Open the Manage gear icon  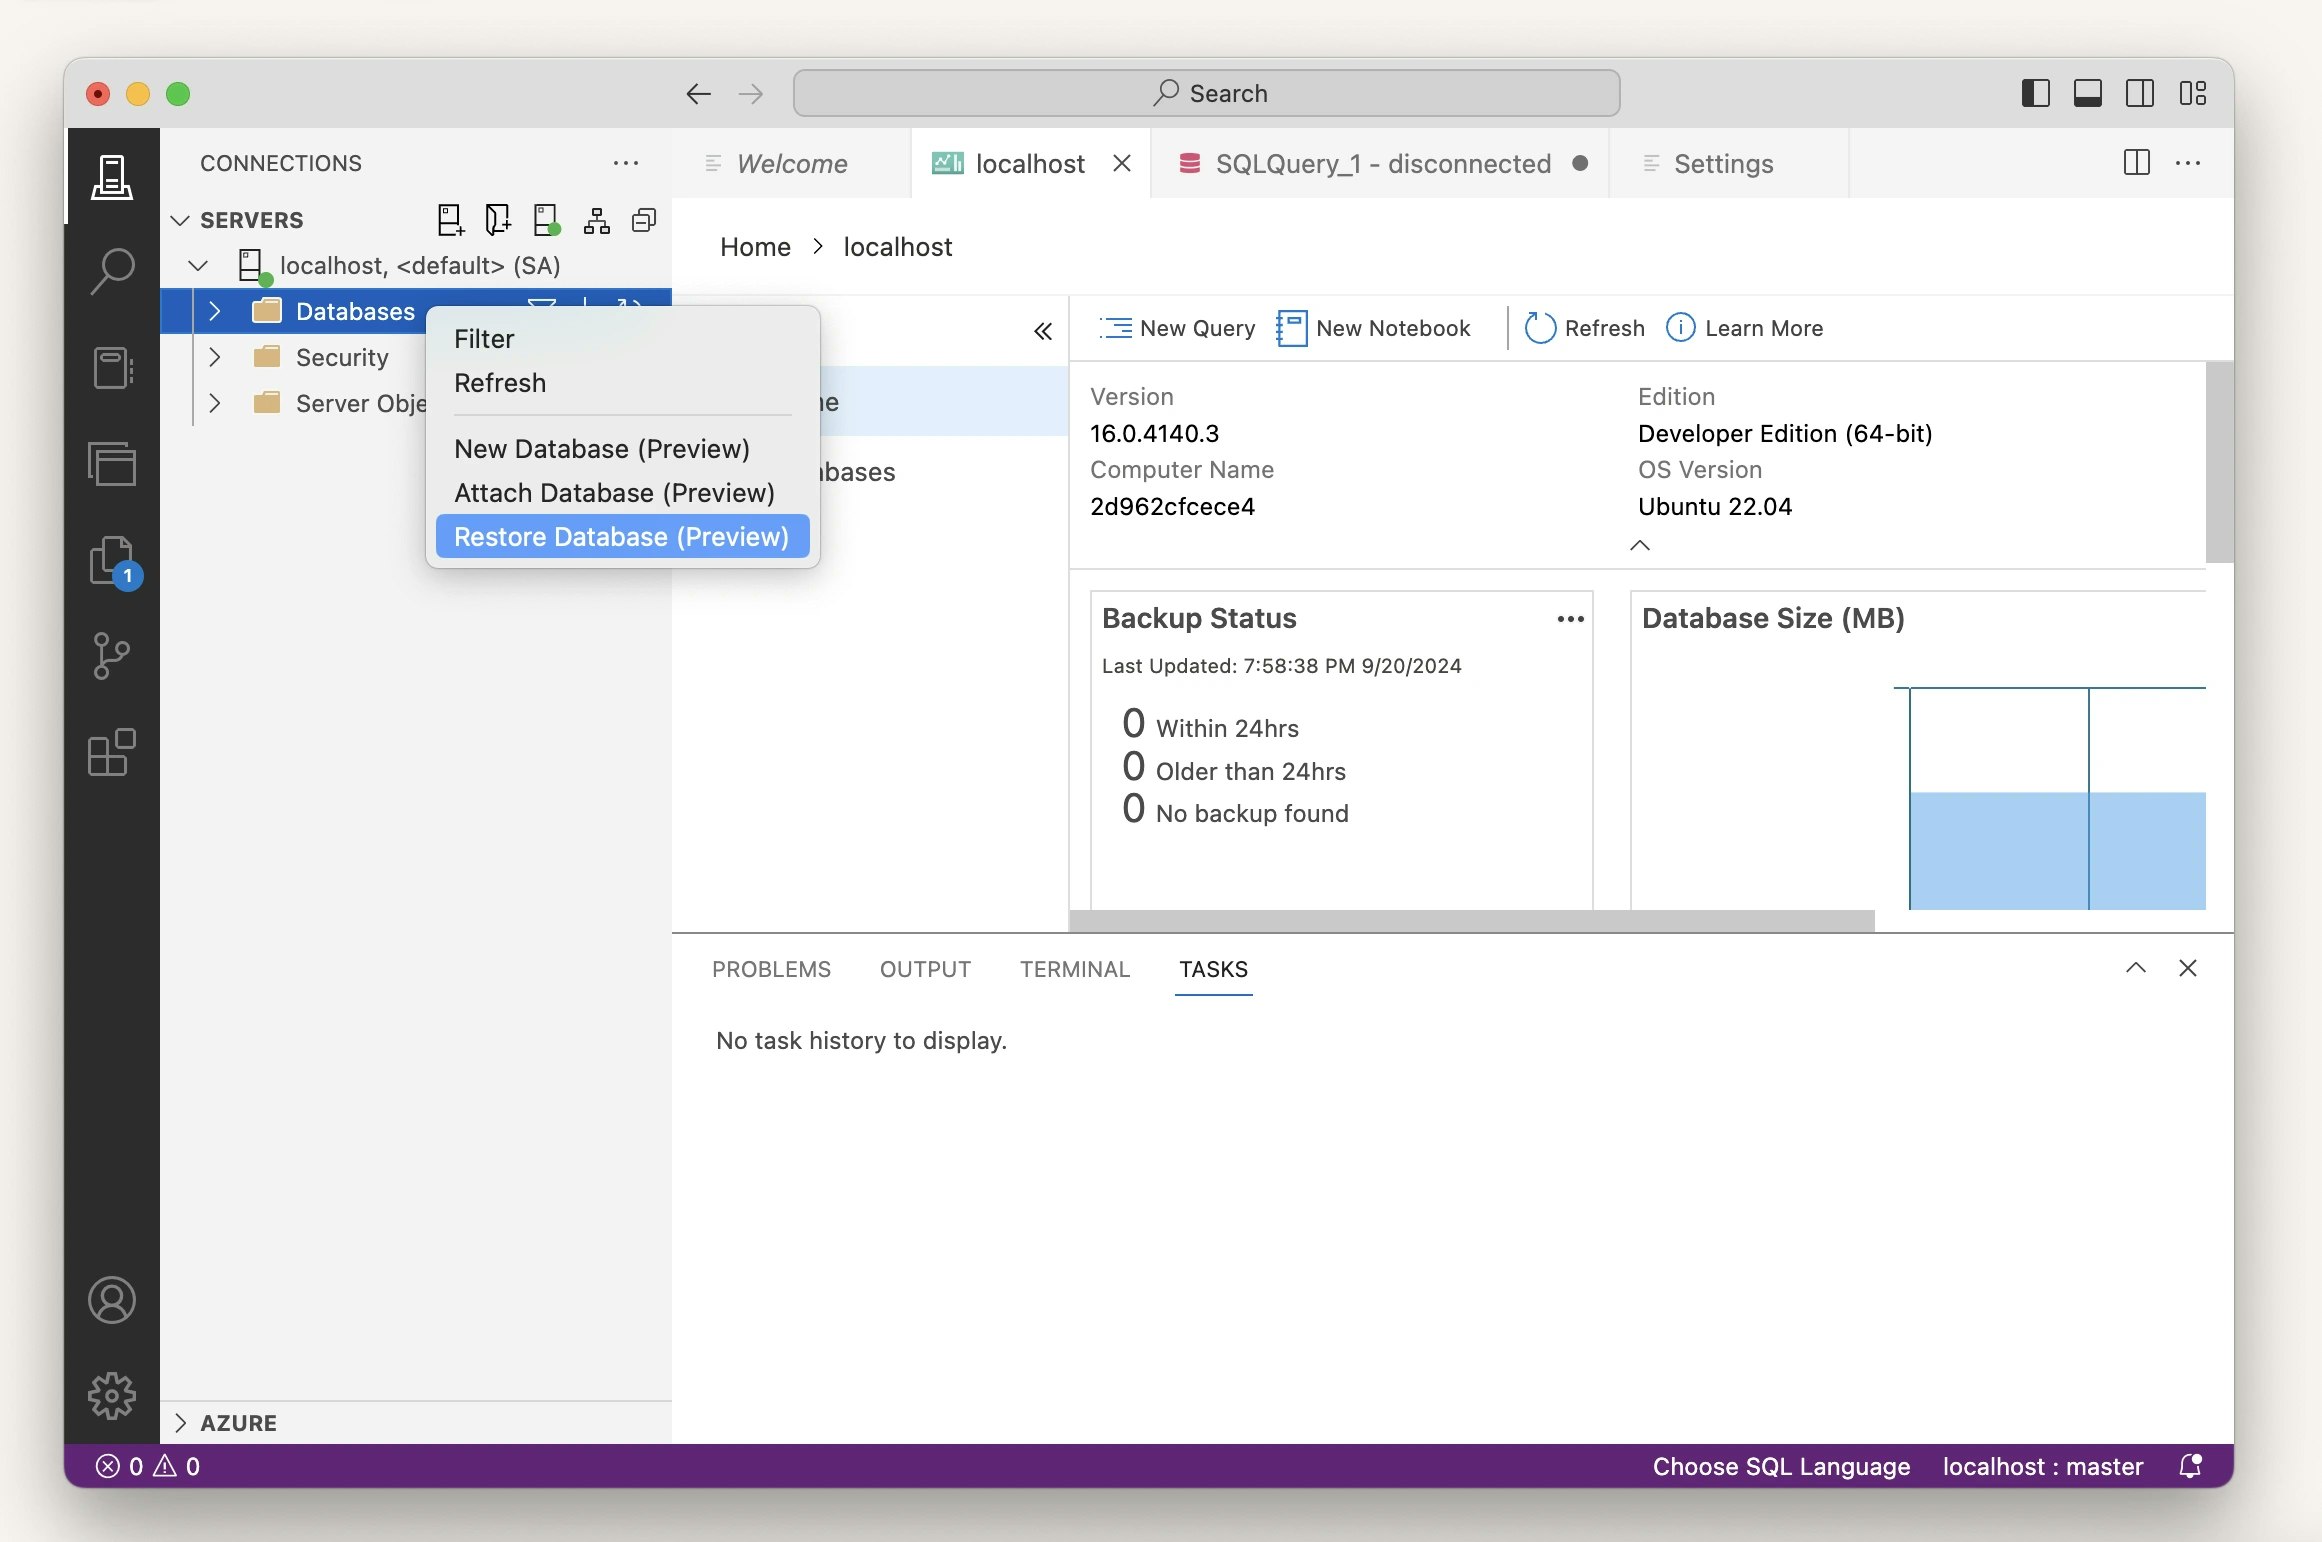tap(111, 1395)
